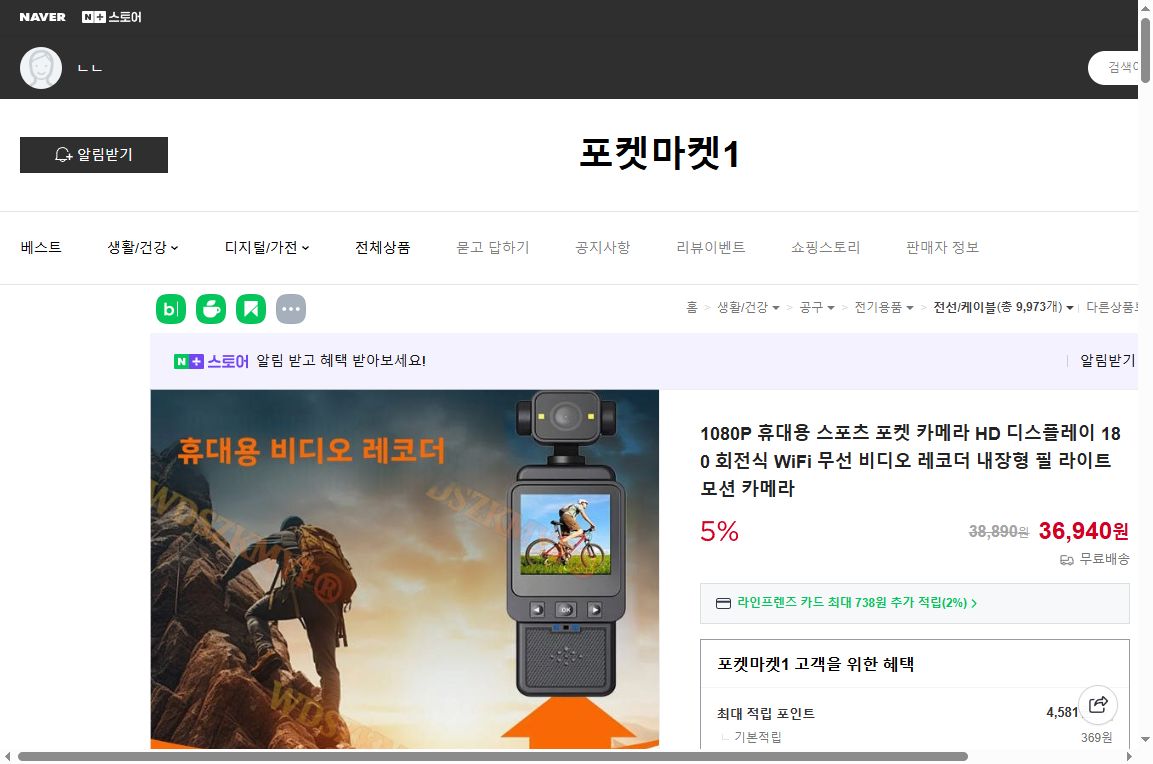The height and width of the screenshot is (764, 1153).
Task: Open the 전선/케이블 breadcrumb dropdown
Action: pos(1002,309)
